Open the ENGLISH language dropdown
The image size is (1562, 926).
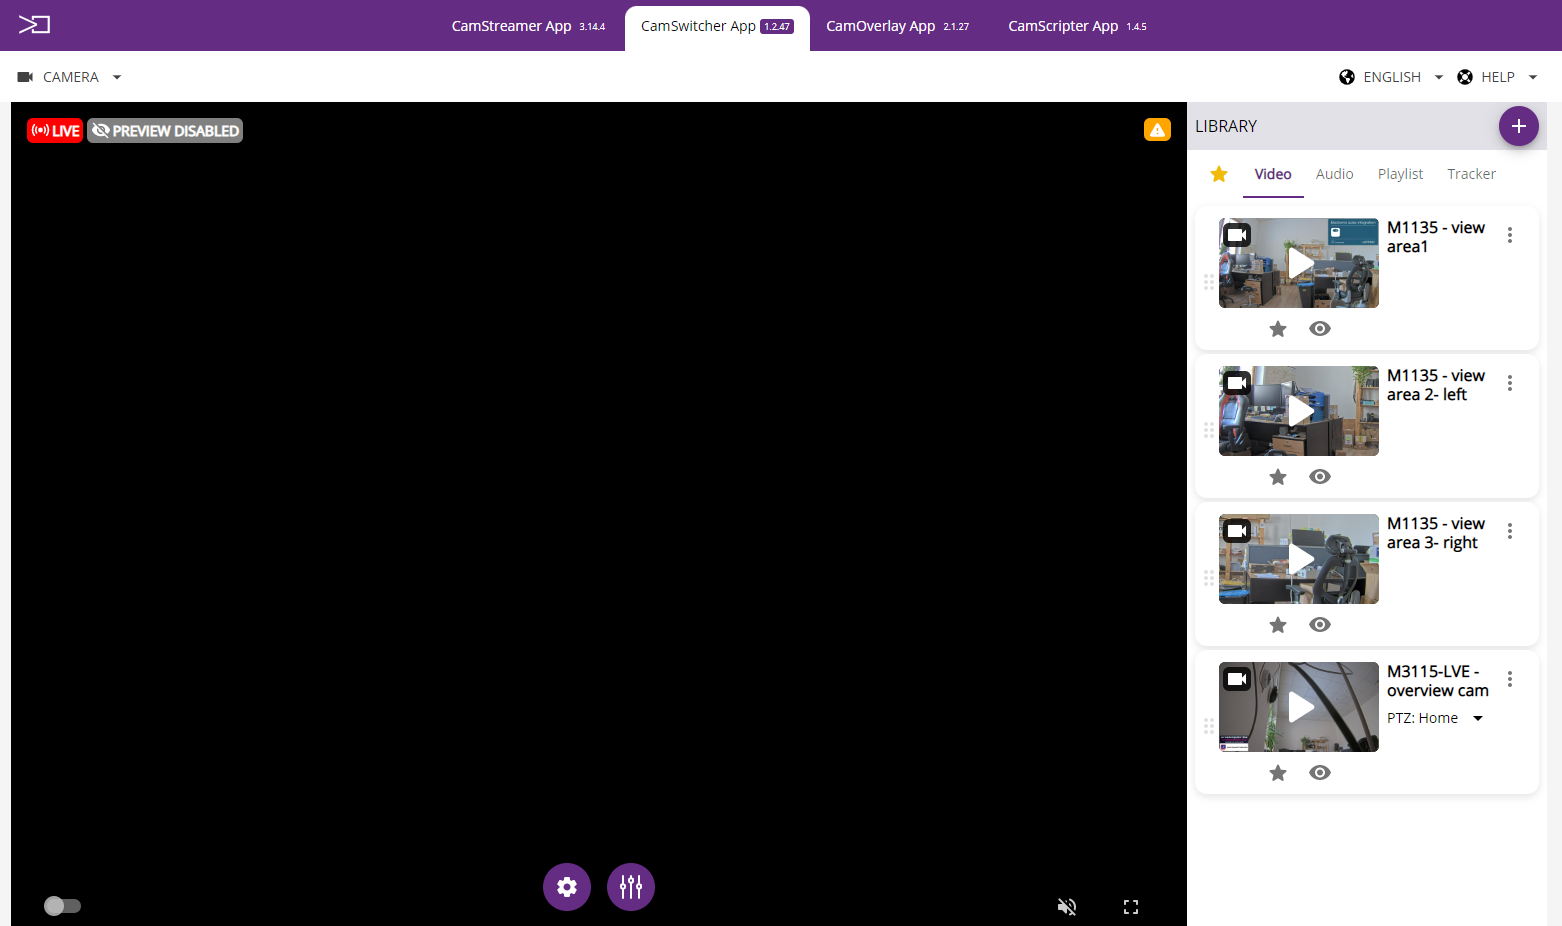point(1392,77)
